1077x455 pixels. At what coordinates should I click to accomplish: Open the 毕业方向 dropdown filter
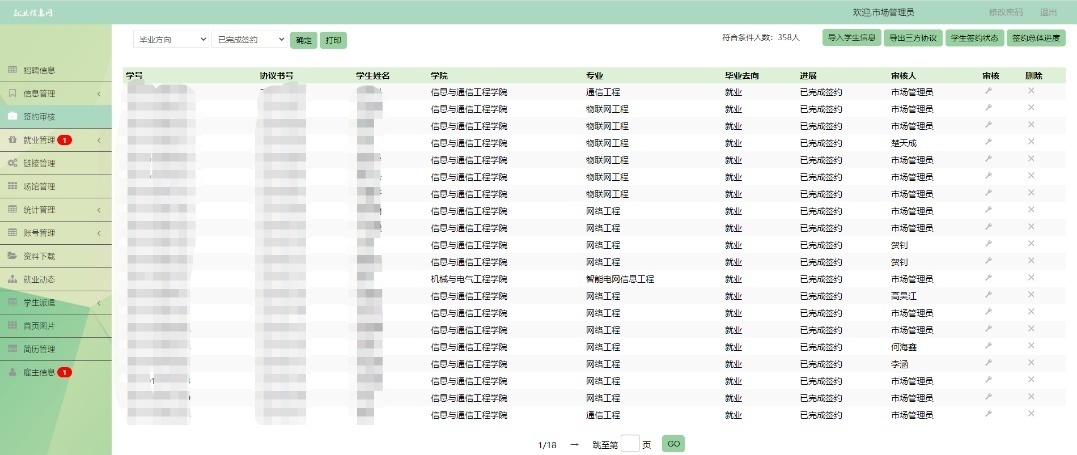tap(171, 40)
